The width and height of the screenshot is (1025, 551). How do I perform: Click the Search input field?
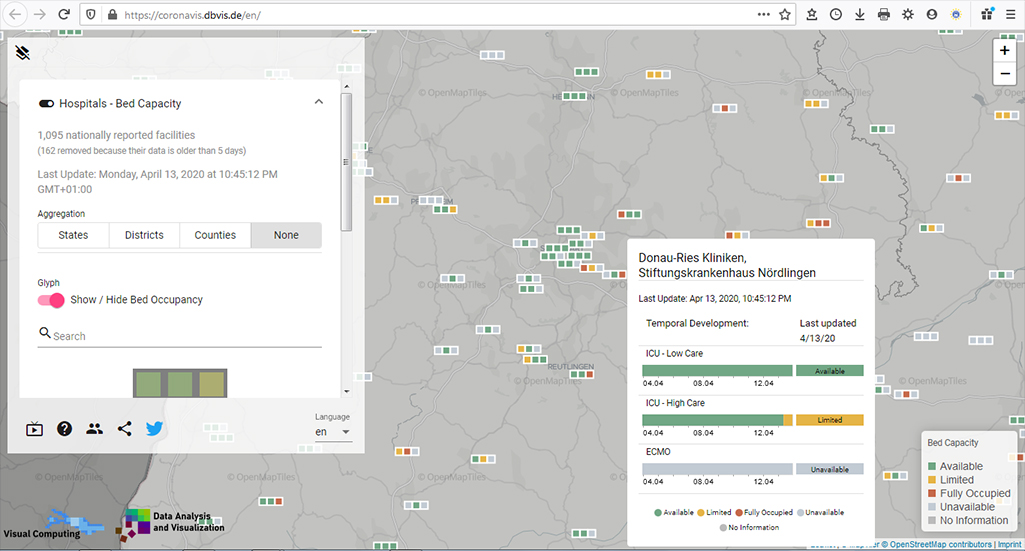coord(180,335)
